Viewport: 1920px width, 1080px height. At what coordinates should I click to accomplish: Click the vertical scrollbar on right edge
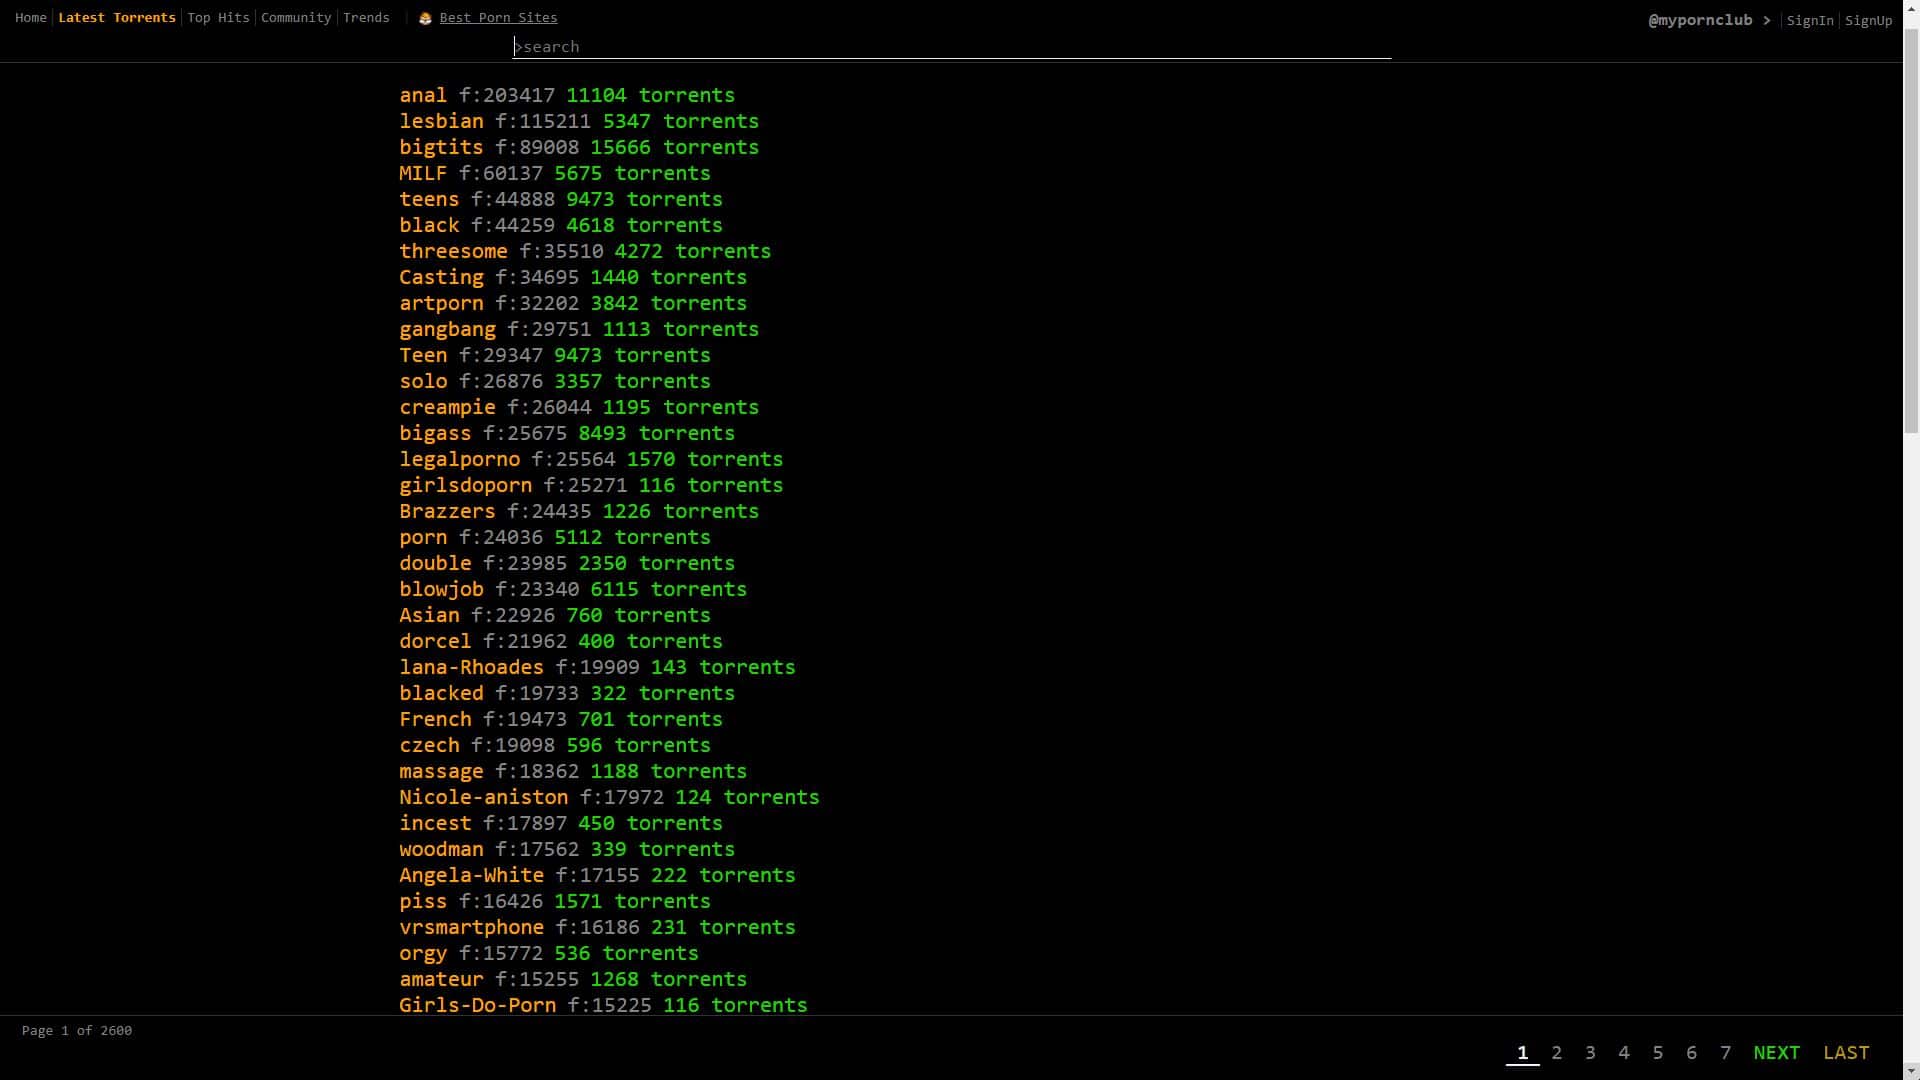(x=1911, y=230)
